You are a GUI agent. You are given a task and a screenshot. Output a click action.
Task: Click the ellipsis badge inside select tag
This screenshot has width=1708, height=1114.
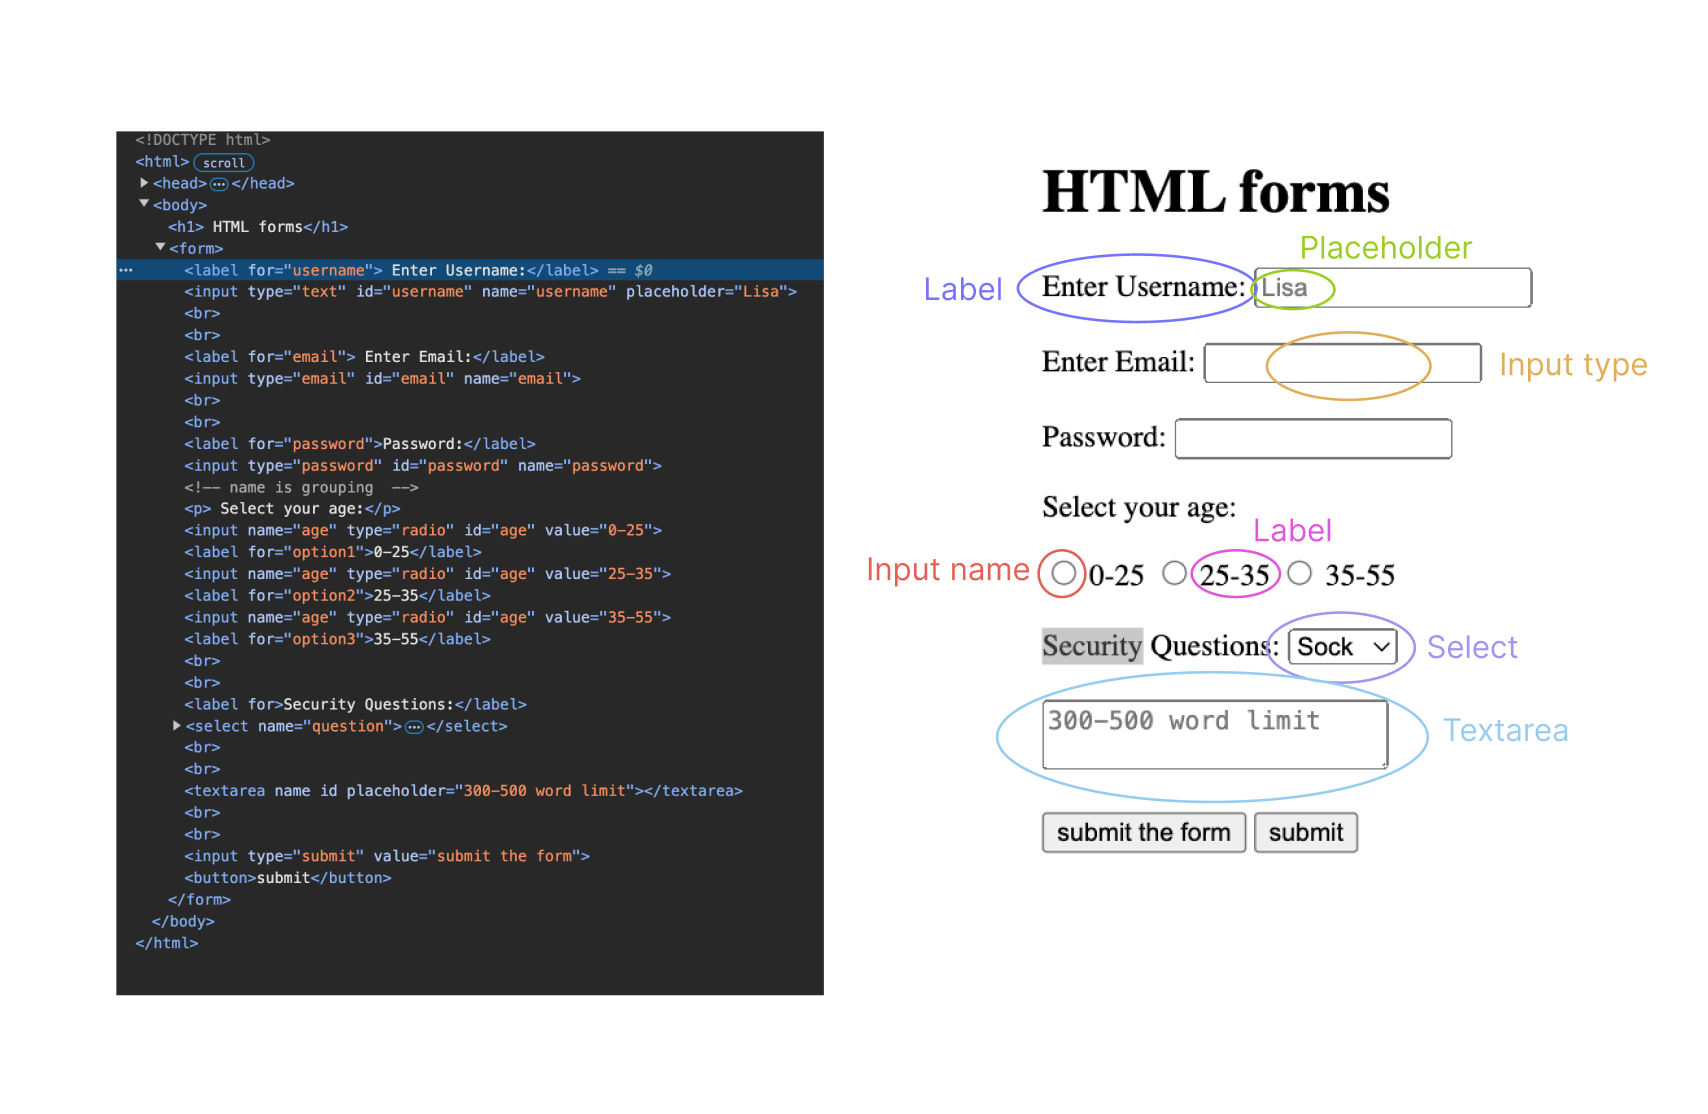tap(414, 727)
